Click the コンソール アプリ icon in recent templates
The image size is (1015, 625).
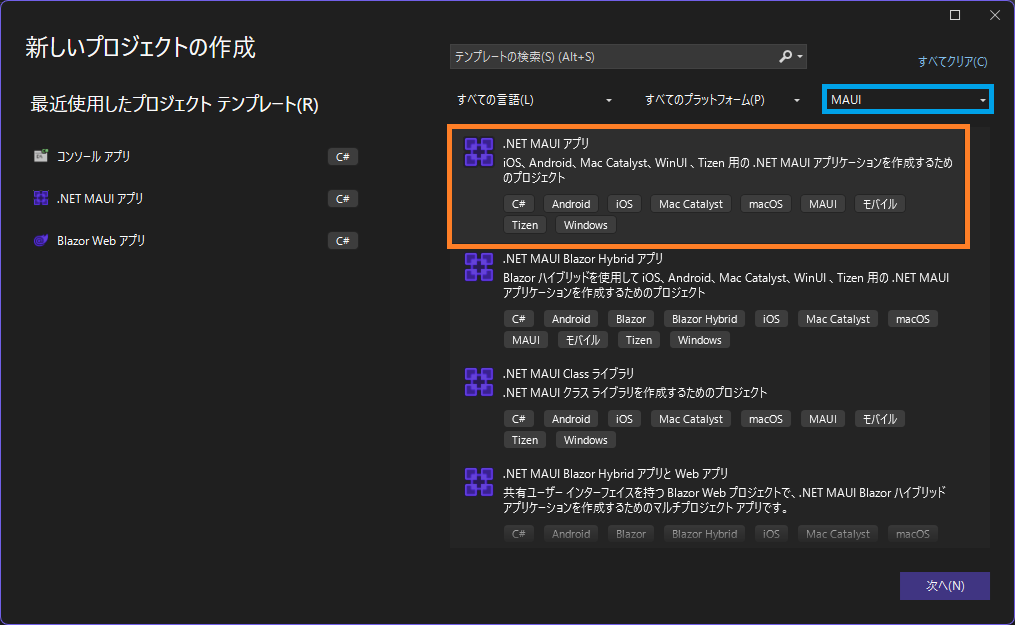[41, 156]
